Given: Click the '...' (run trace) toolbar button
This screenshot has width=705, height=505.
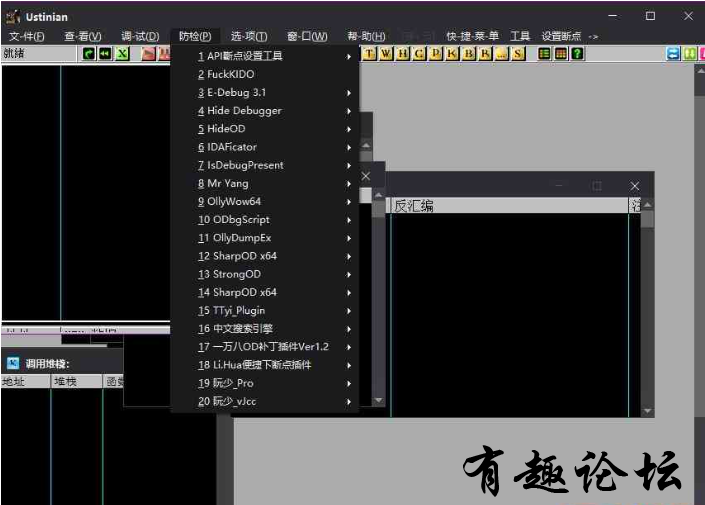Looking at the screenshot, I should [501, 54].
